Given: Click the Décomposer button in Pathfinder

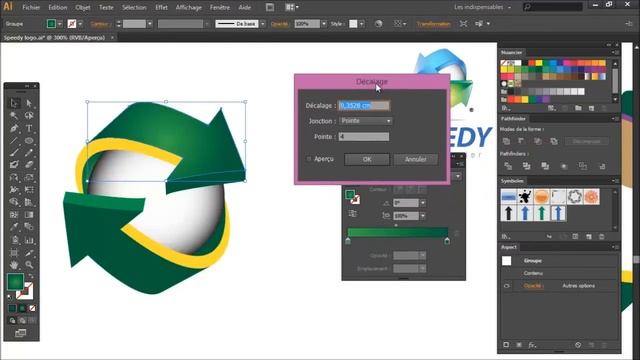Looking at the screenshot, I should tap(587, 141).
